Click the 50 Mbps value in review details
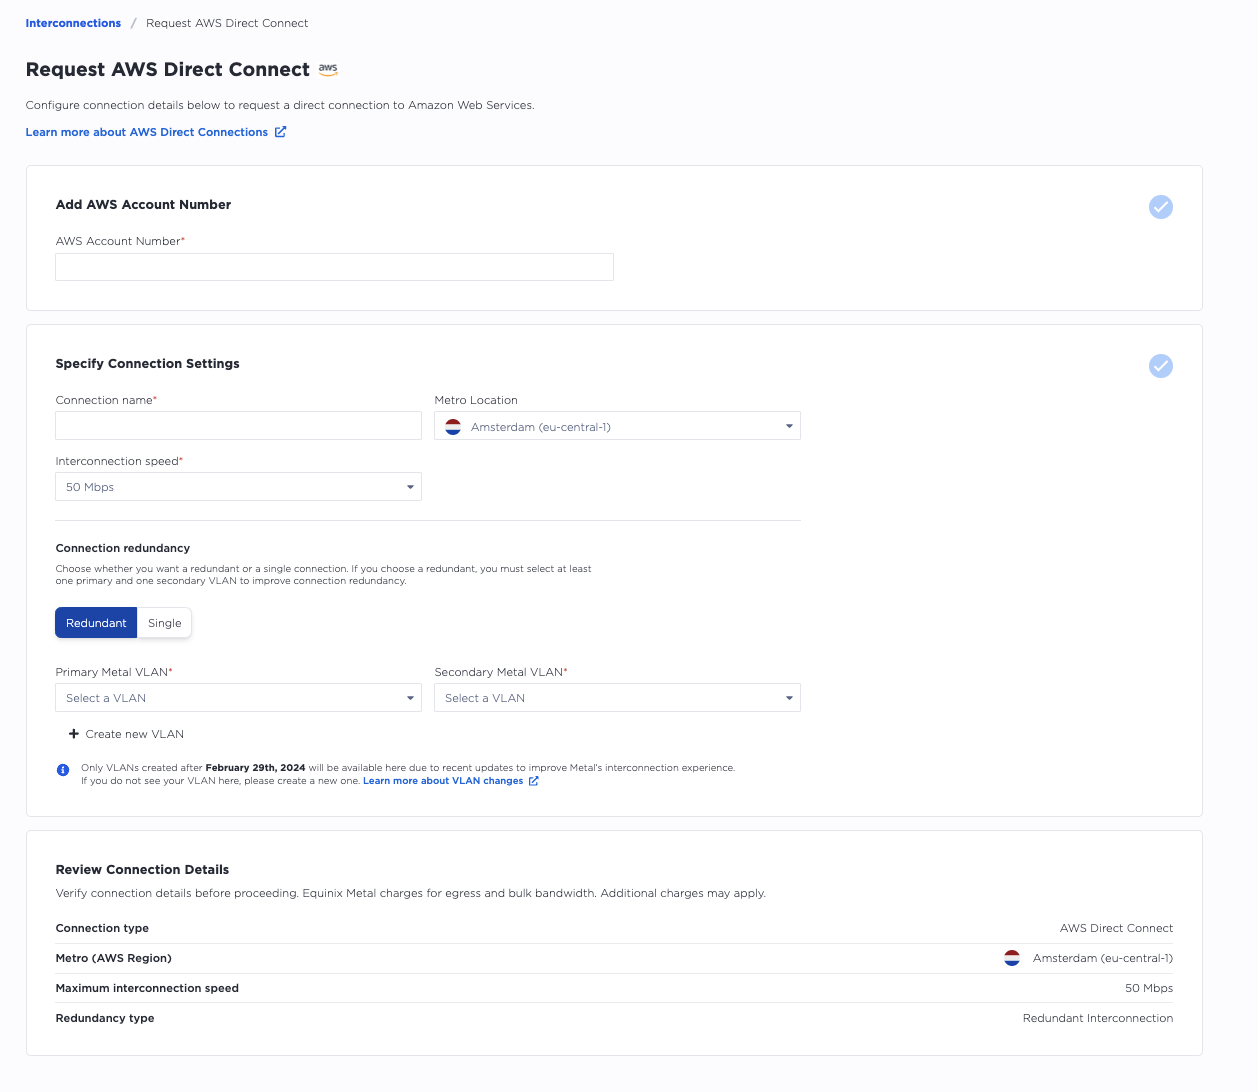 [1149, 988]
